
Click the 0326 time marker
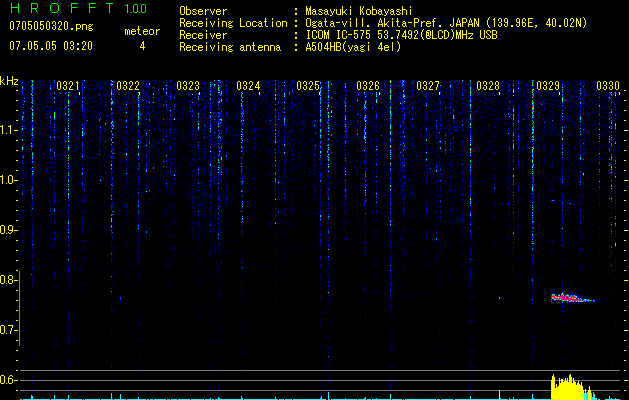pos(368,86)
